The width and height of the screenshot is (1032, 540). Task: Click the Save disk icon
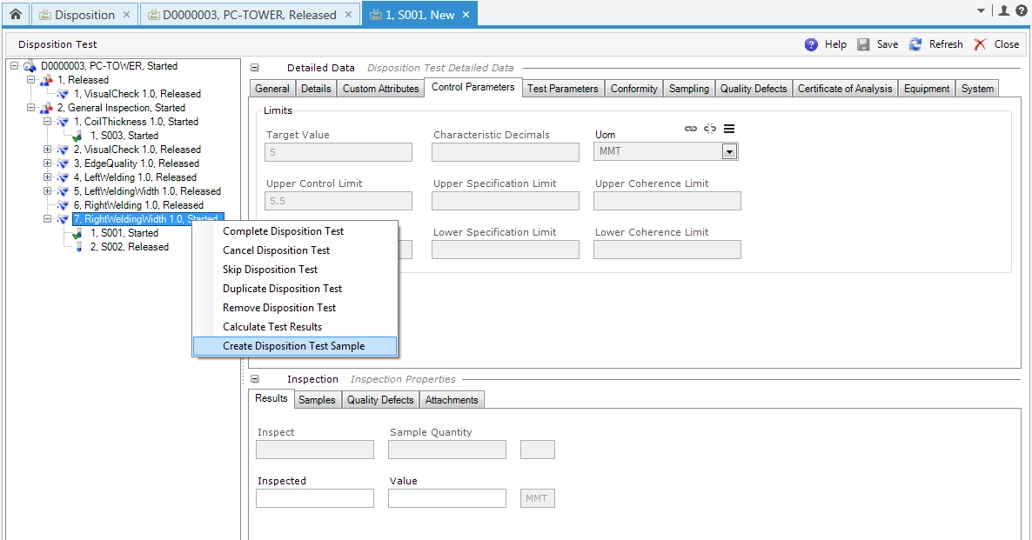(x=863, y=45)
